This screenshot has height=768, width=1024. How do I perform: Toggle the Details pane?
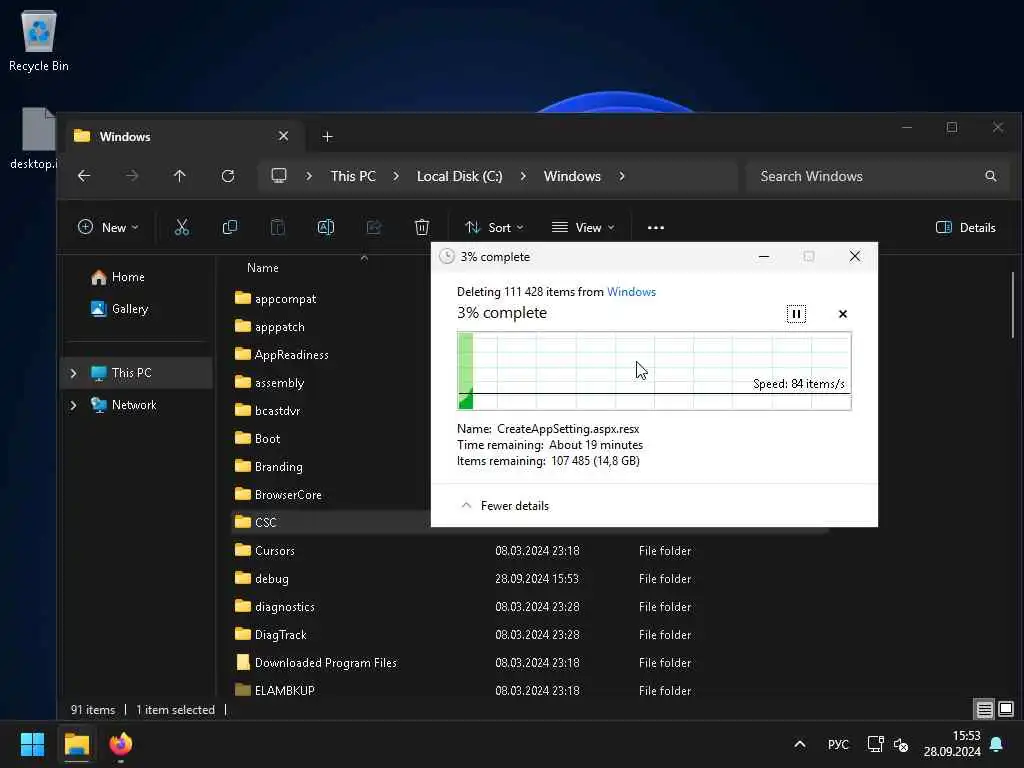tap(965, 227)
